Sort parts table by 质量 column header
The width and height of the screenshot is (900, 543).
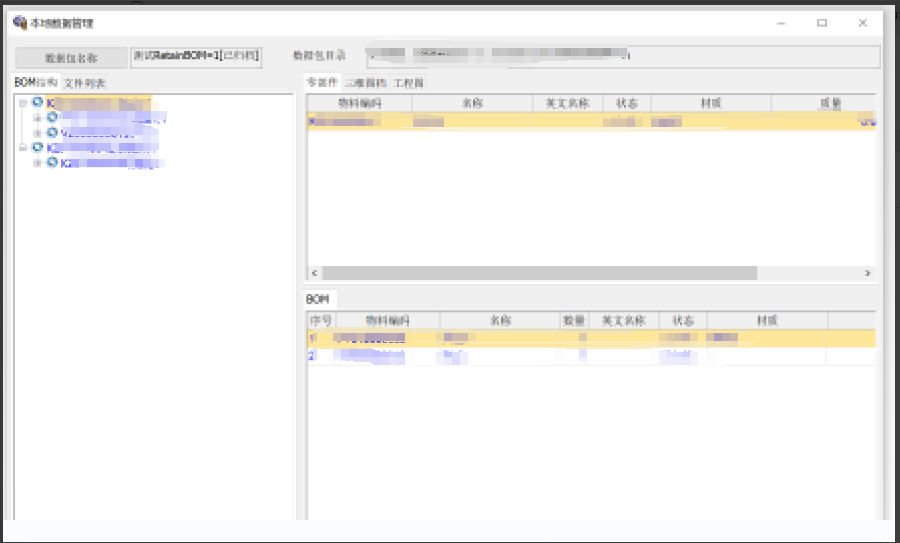(829, 103)
